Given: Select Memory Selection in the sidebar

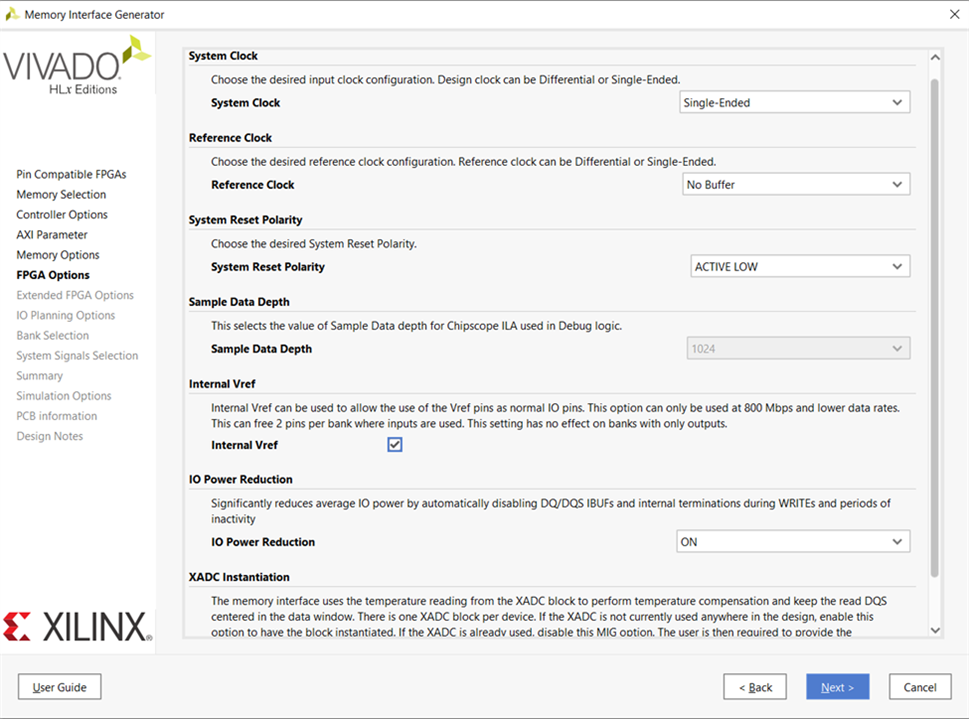Looking at the screenshot, I should coord(61,195).
